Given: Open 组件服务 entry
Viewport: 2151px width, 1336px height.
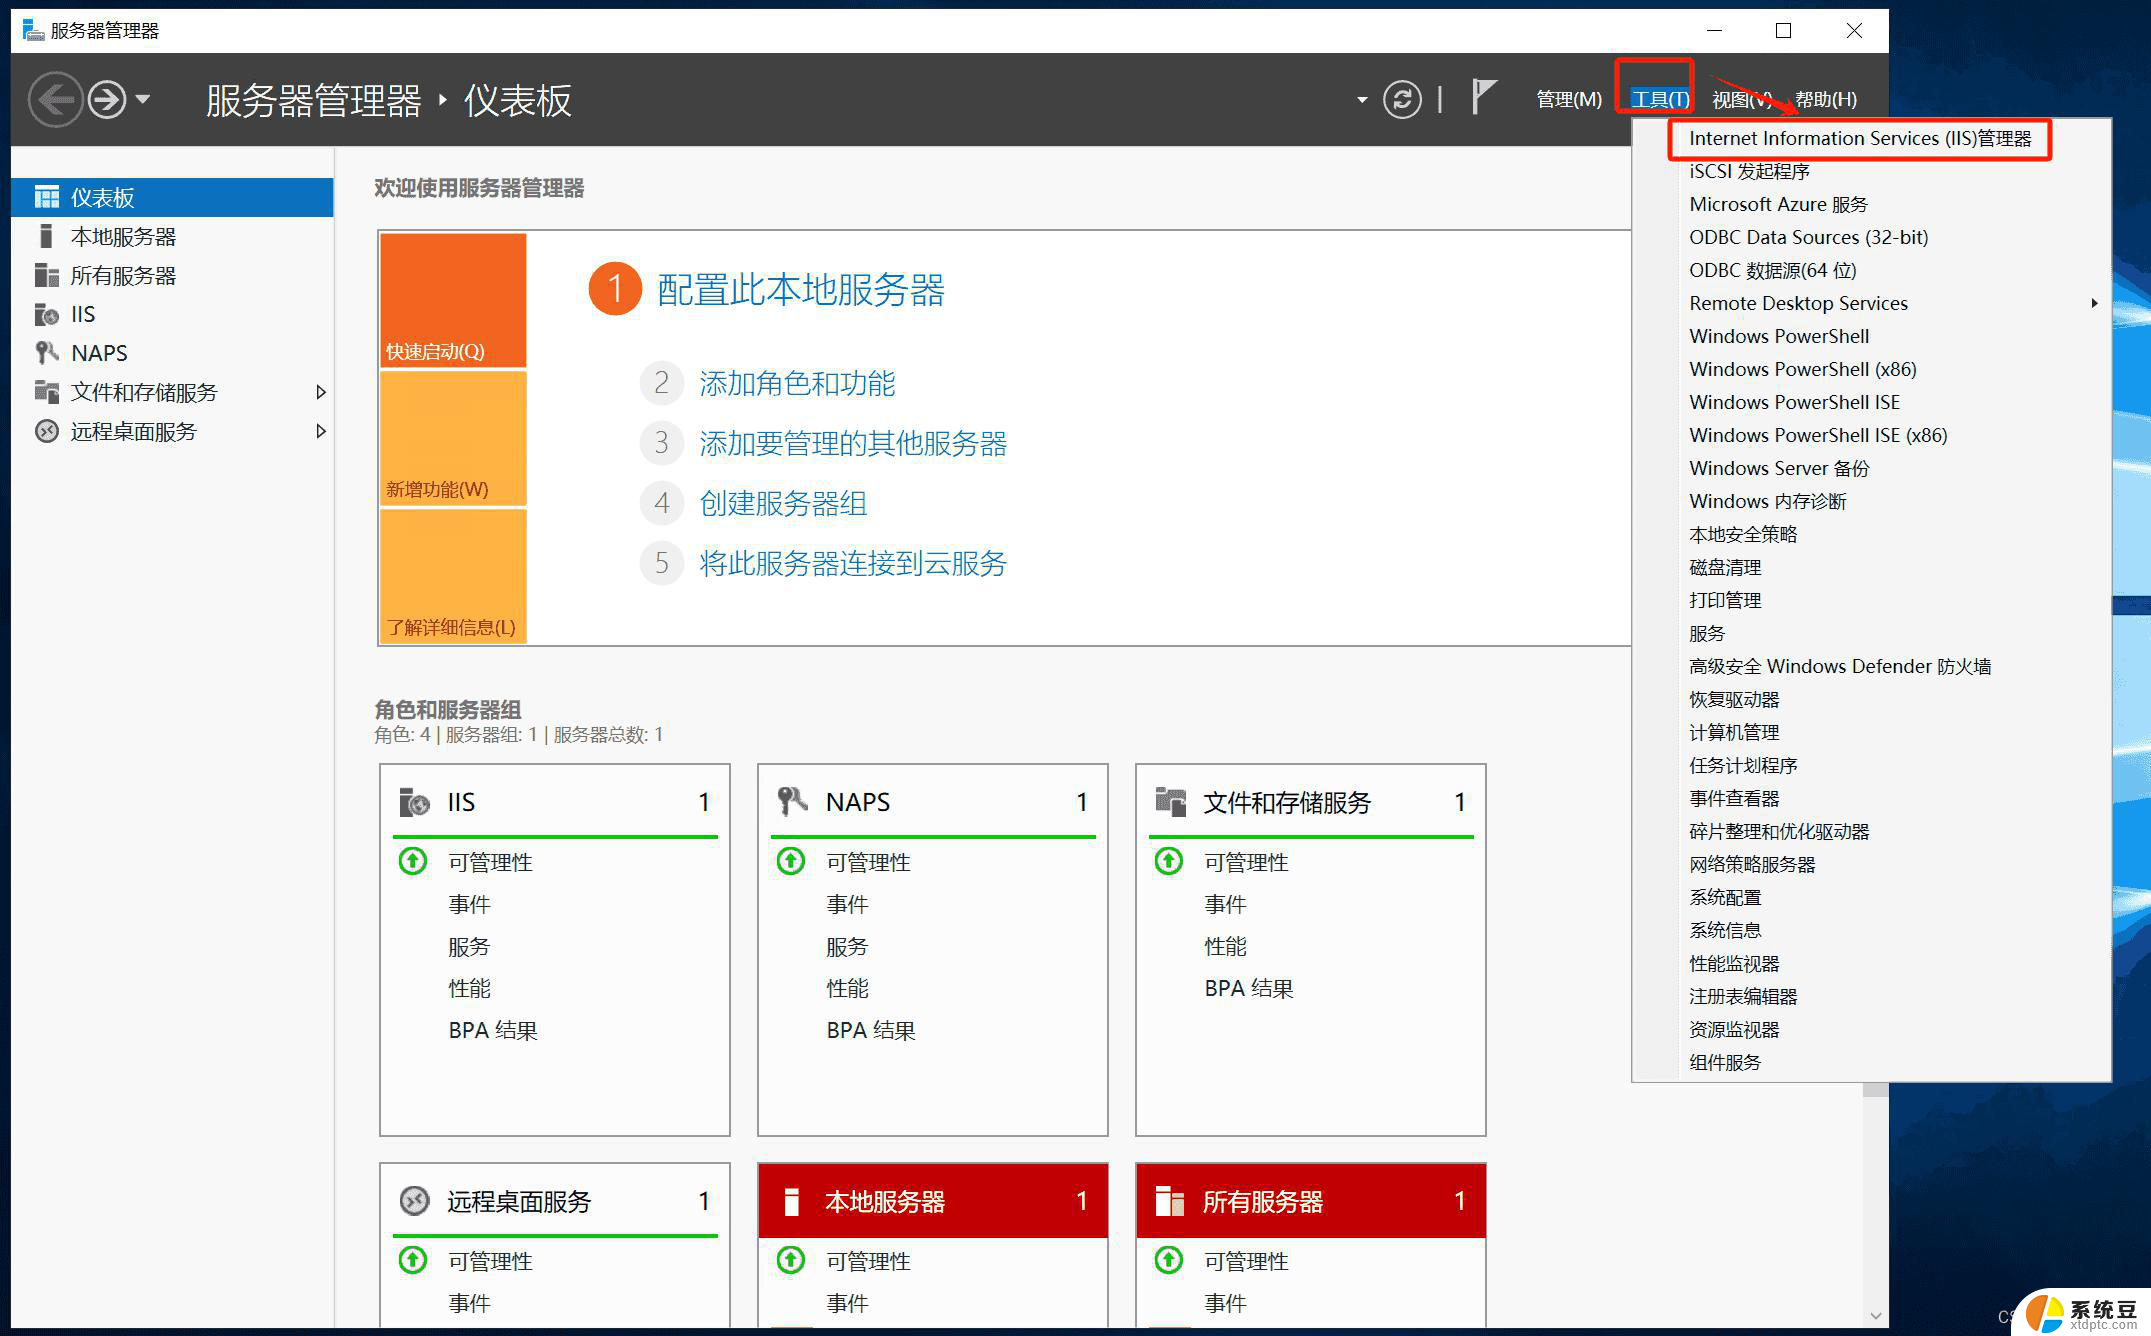Looking at the screenshot, I should pyautogui.click(x=1725, y=1062).
